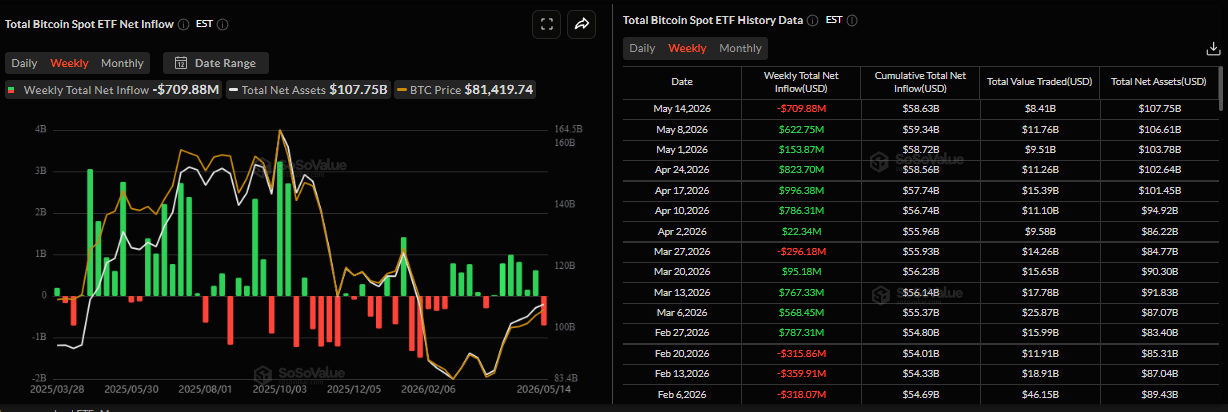Click the $59.34B cumulative inflow cell

[920, 129]
